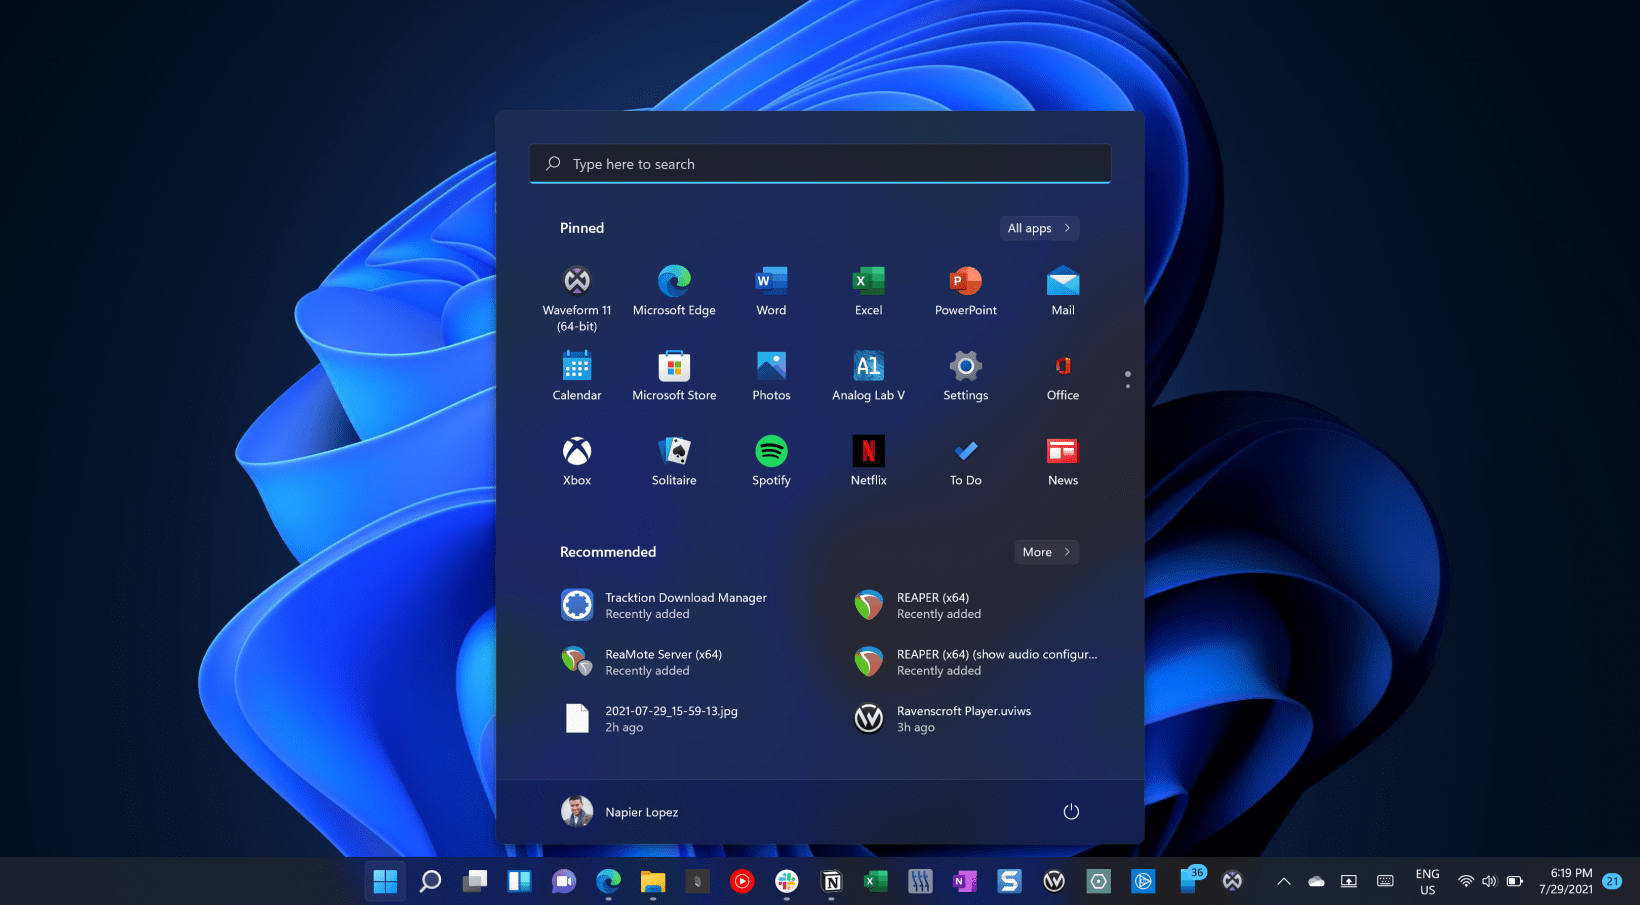Image resolution: width=1640 pixels, height=905 pixels.
Task: Launch the Xbox app
Action: [577, 461]
